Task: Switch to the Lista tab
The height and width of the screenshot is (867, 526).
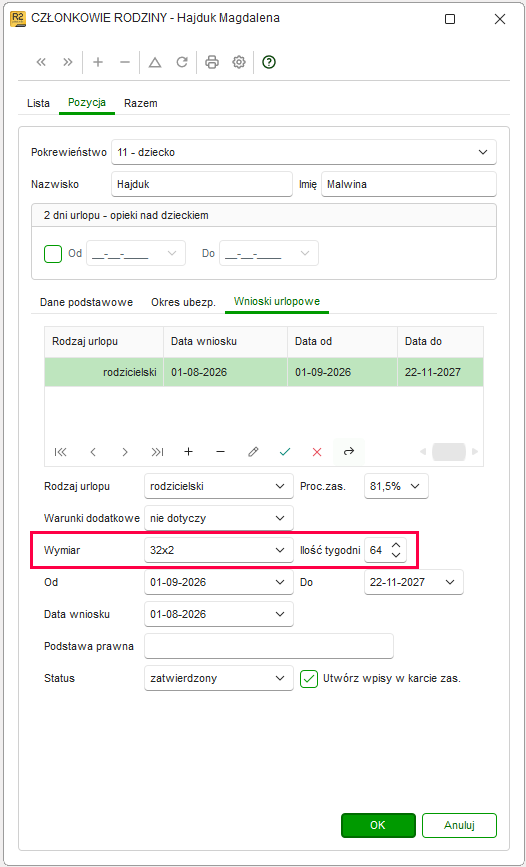Action: point(38,103)
